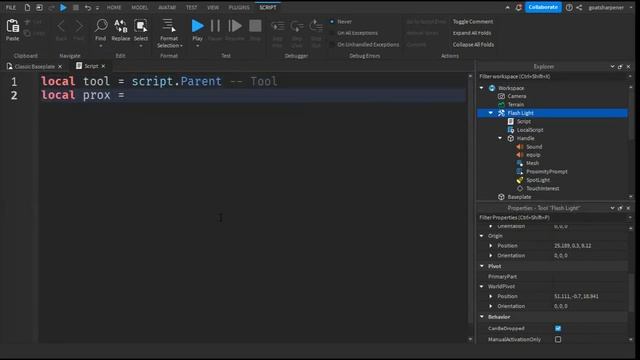
Task: Collapse the WorldPivot property group
Action: (x=482, y=286)
